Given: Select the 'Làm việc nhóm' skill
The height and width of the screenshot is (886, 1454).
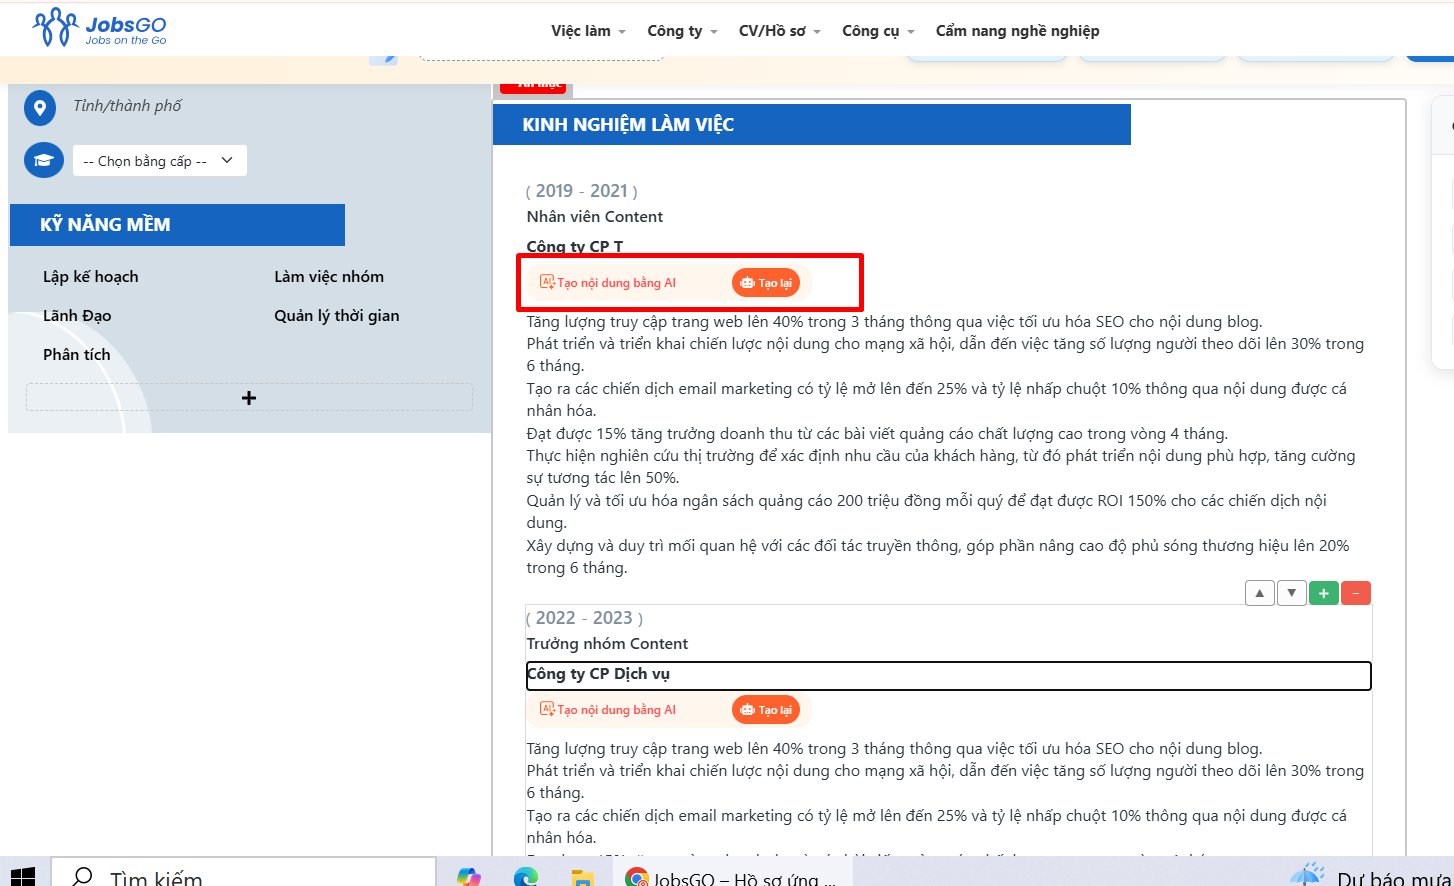Looking at the screenshot, I should pyautogui.click(x=330, y=276).
